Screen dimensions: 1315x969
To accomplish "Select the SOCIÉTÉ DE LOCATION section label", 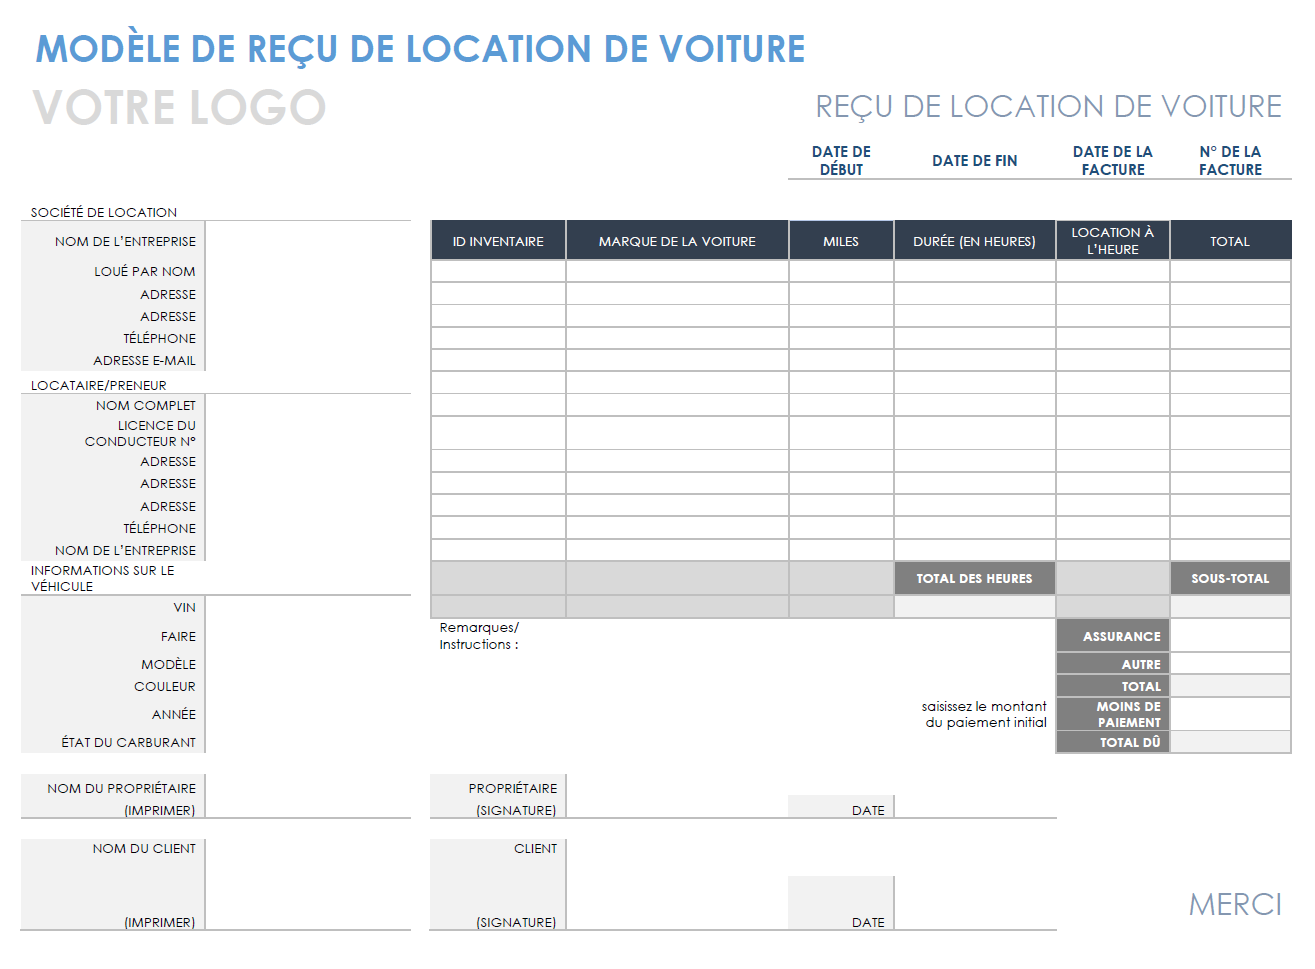I will click(104, 212).
